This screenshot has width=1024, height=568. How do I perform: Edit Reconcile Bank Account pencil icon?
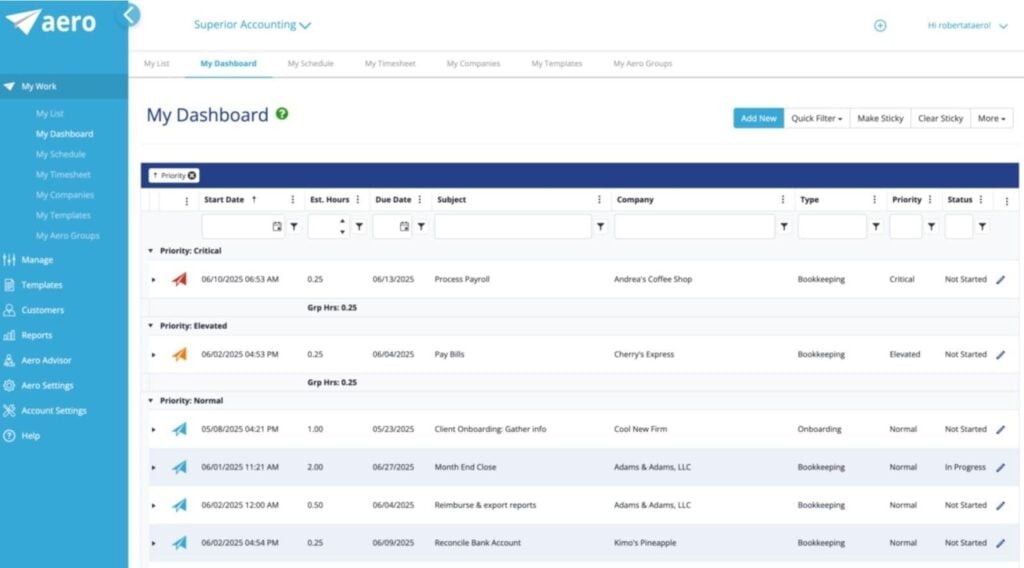[x=1000, y=543]
